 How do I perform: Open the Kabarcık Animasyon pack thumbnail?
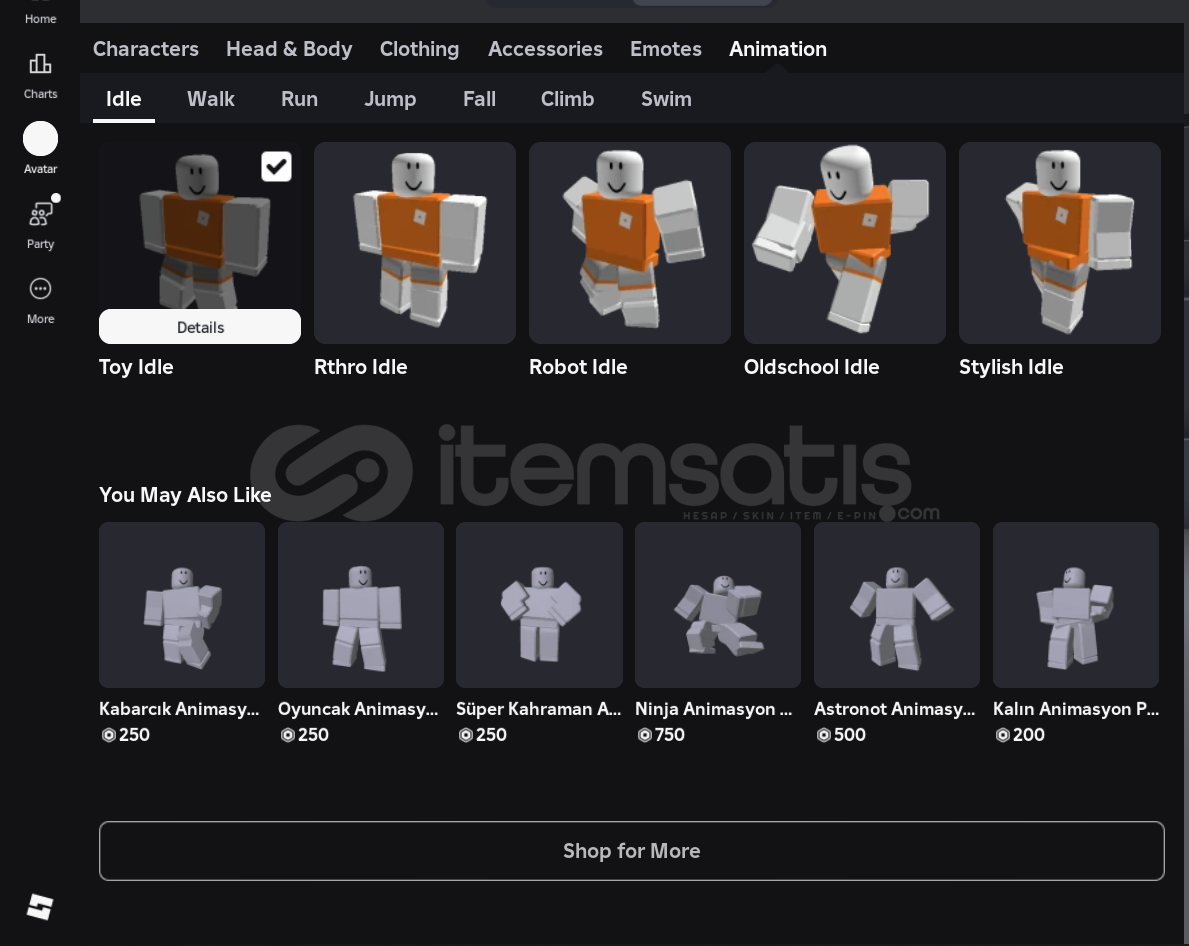182,605
